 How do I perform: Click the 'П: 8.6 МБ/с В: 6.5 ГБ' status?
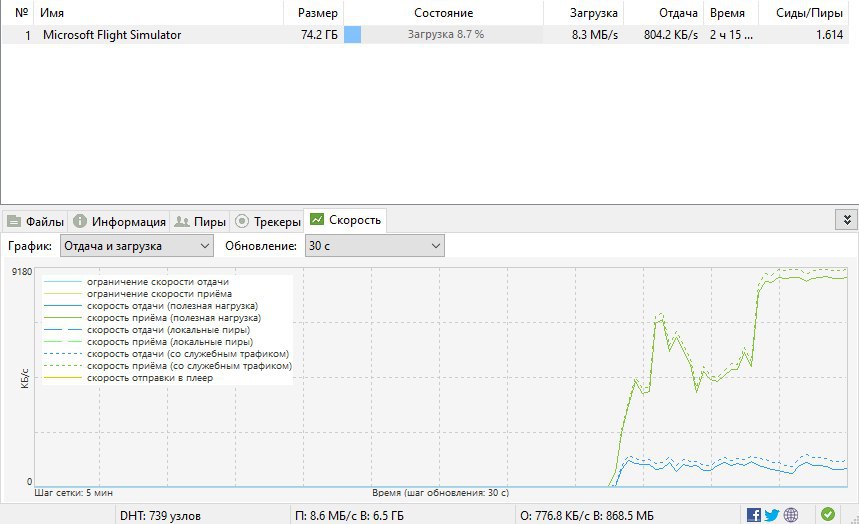point(349,516)
